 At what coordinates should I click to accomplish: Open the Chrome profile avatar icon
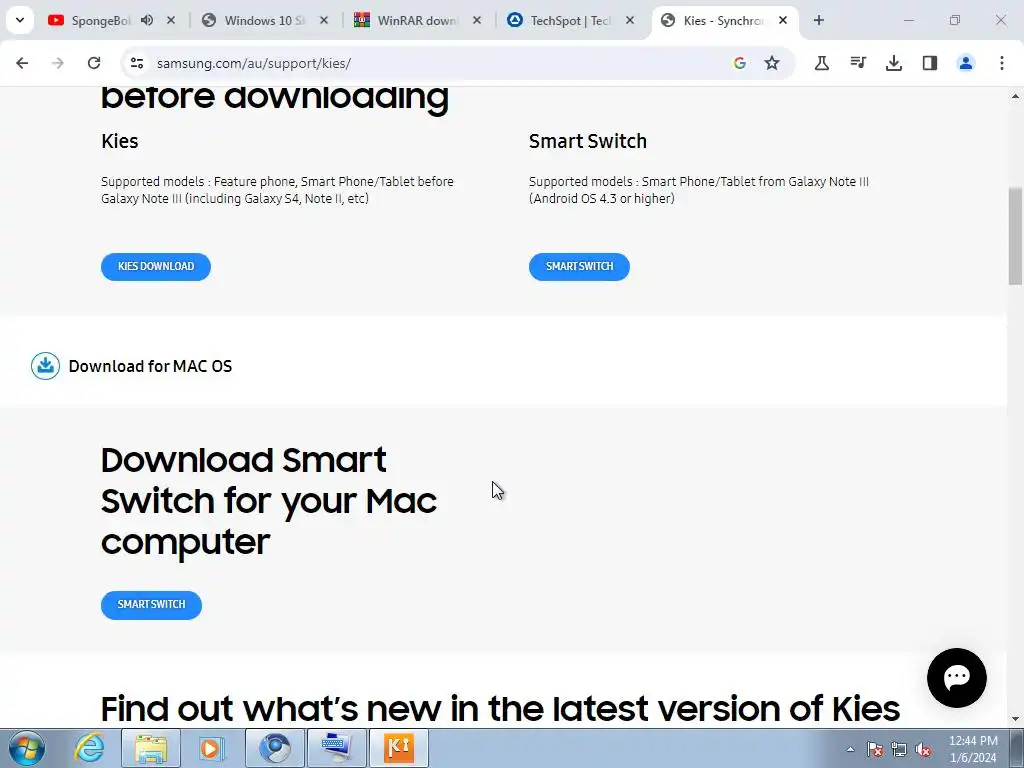click(x=965, y=63)
